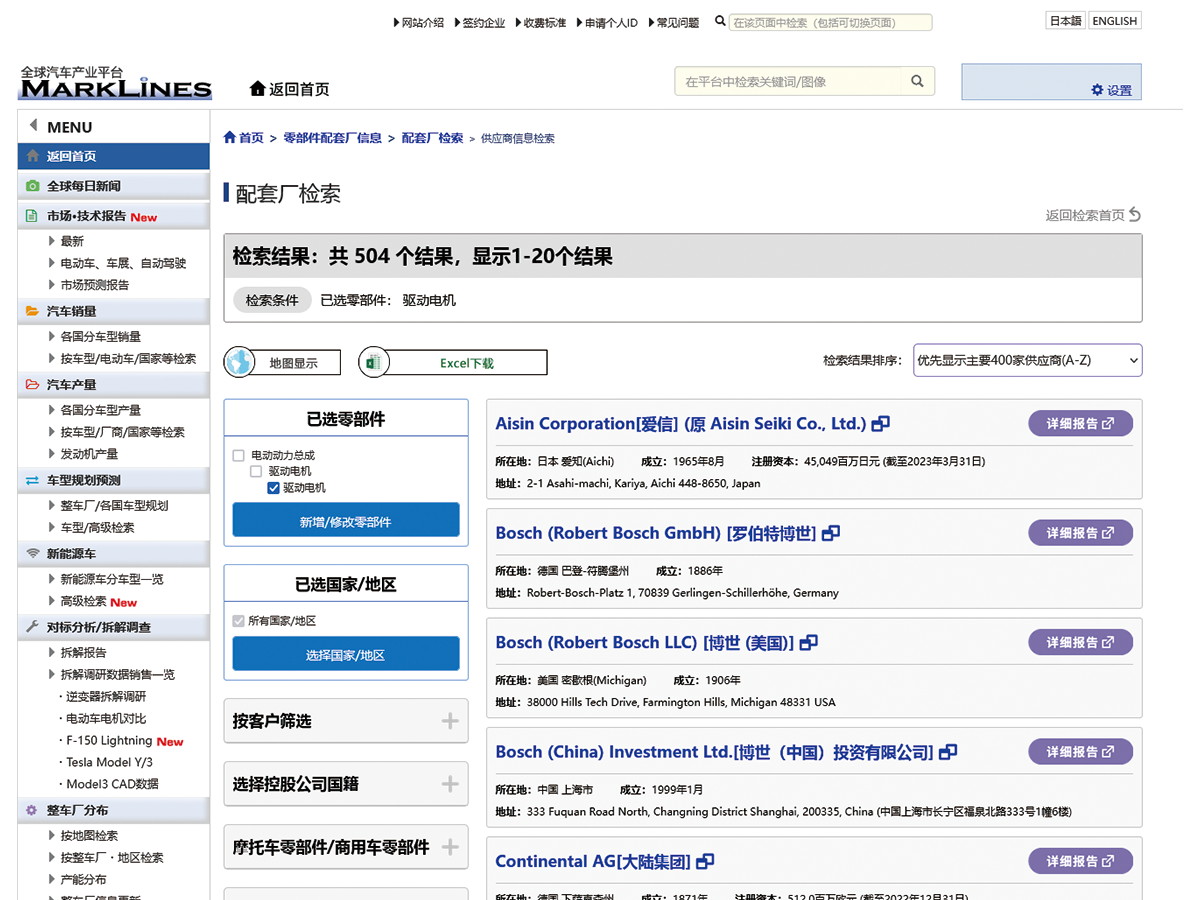The height and width of the screenshot is (900, 1200).
Task: Expand 电动车、车展、自动驾驶 menu entry
Action: 117,263
